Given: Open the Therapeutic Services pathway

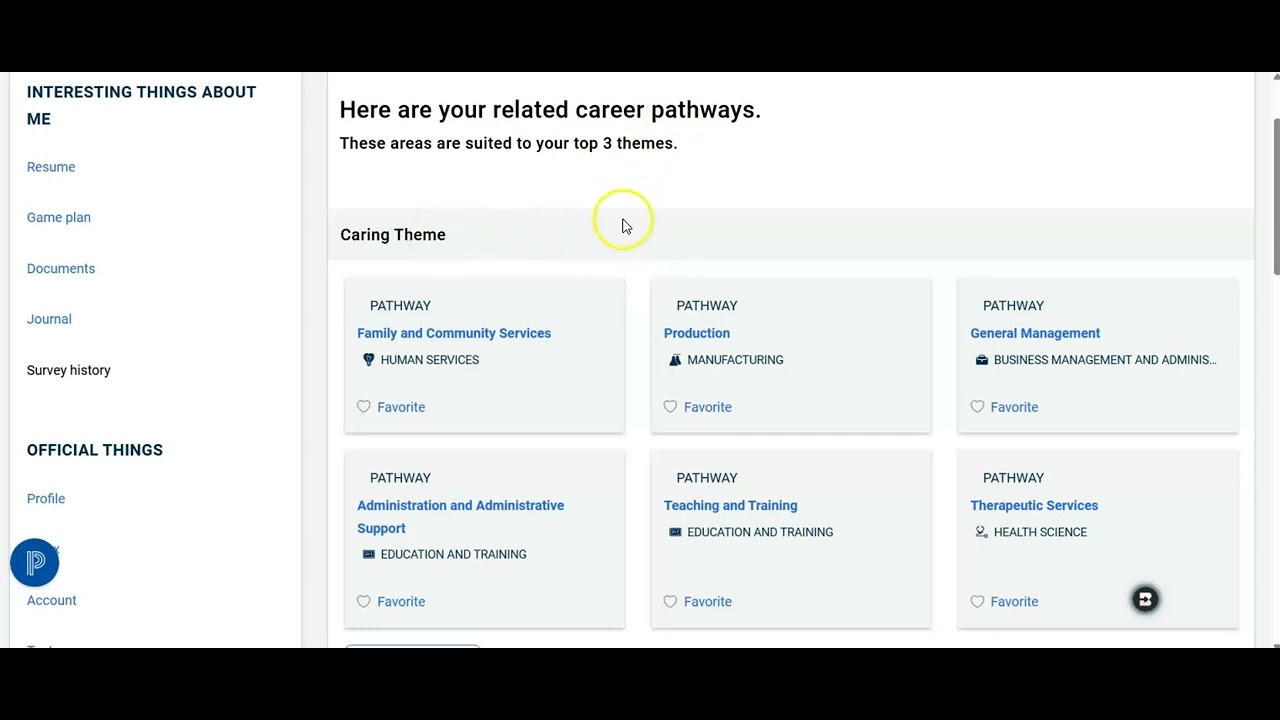Looking at the screenshot, I should [x=1034, y=505].
